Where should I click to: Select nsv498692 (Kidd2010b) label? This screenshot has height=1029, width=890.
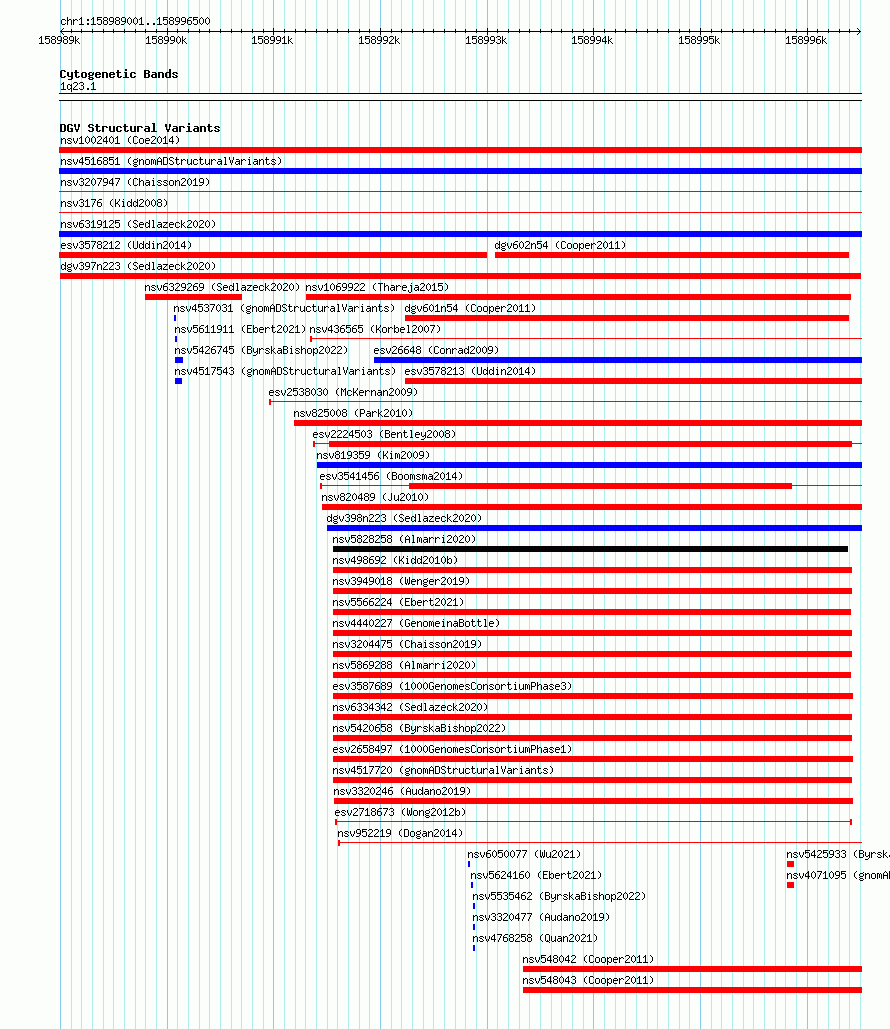pyautogui.click(x=395, y=560)
